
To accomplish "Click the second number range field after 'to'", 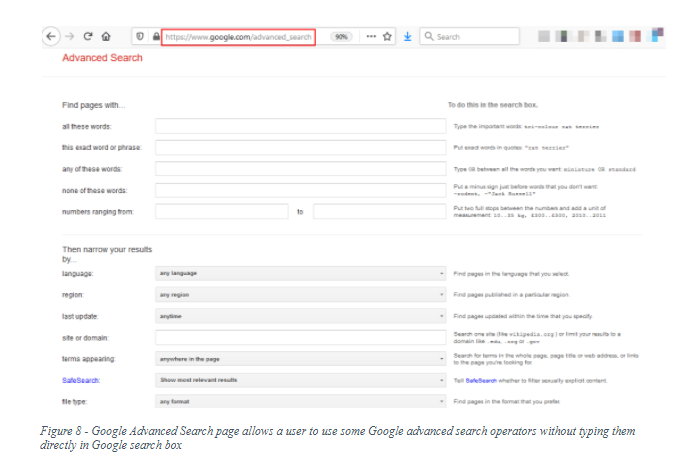I will click(380, 212).
